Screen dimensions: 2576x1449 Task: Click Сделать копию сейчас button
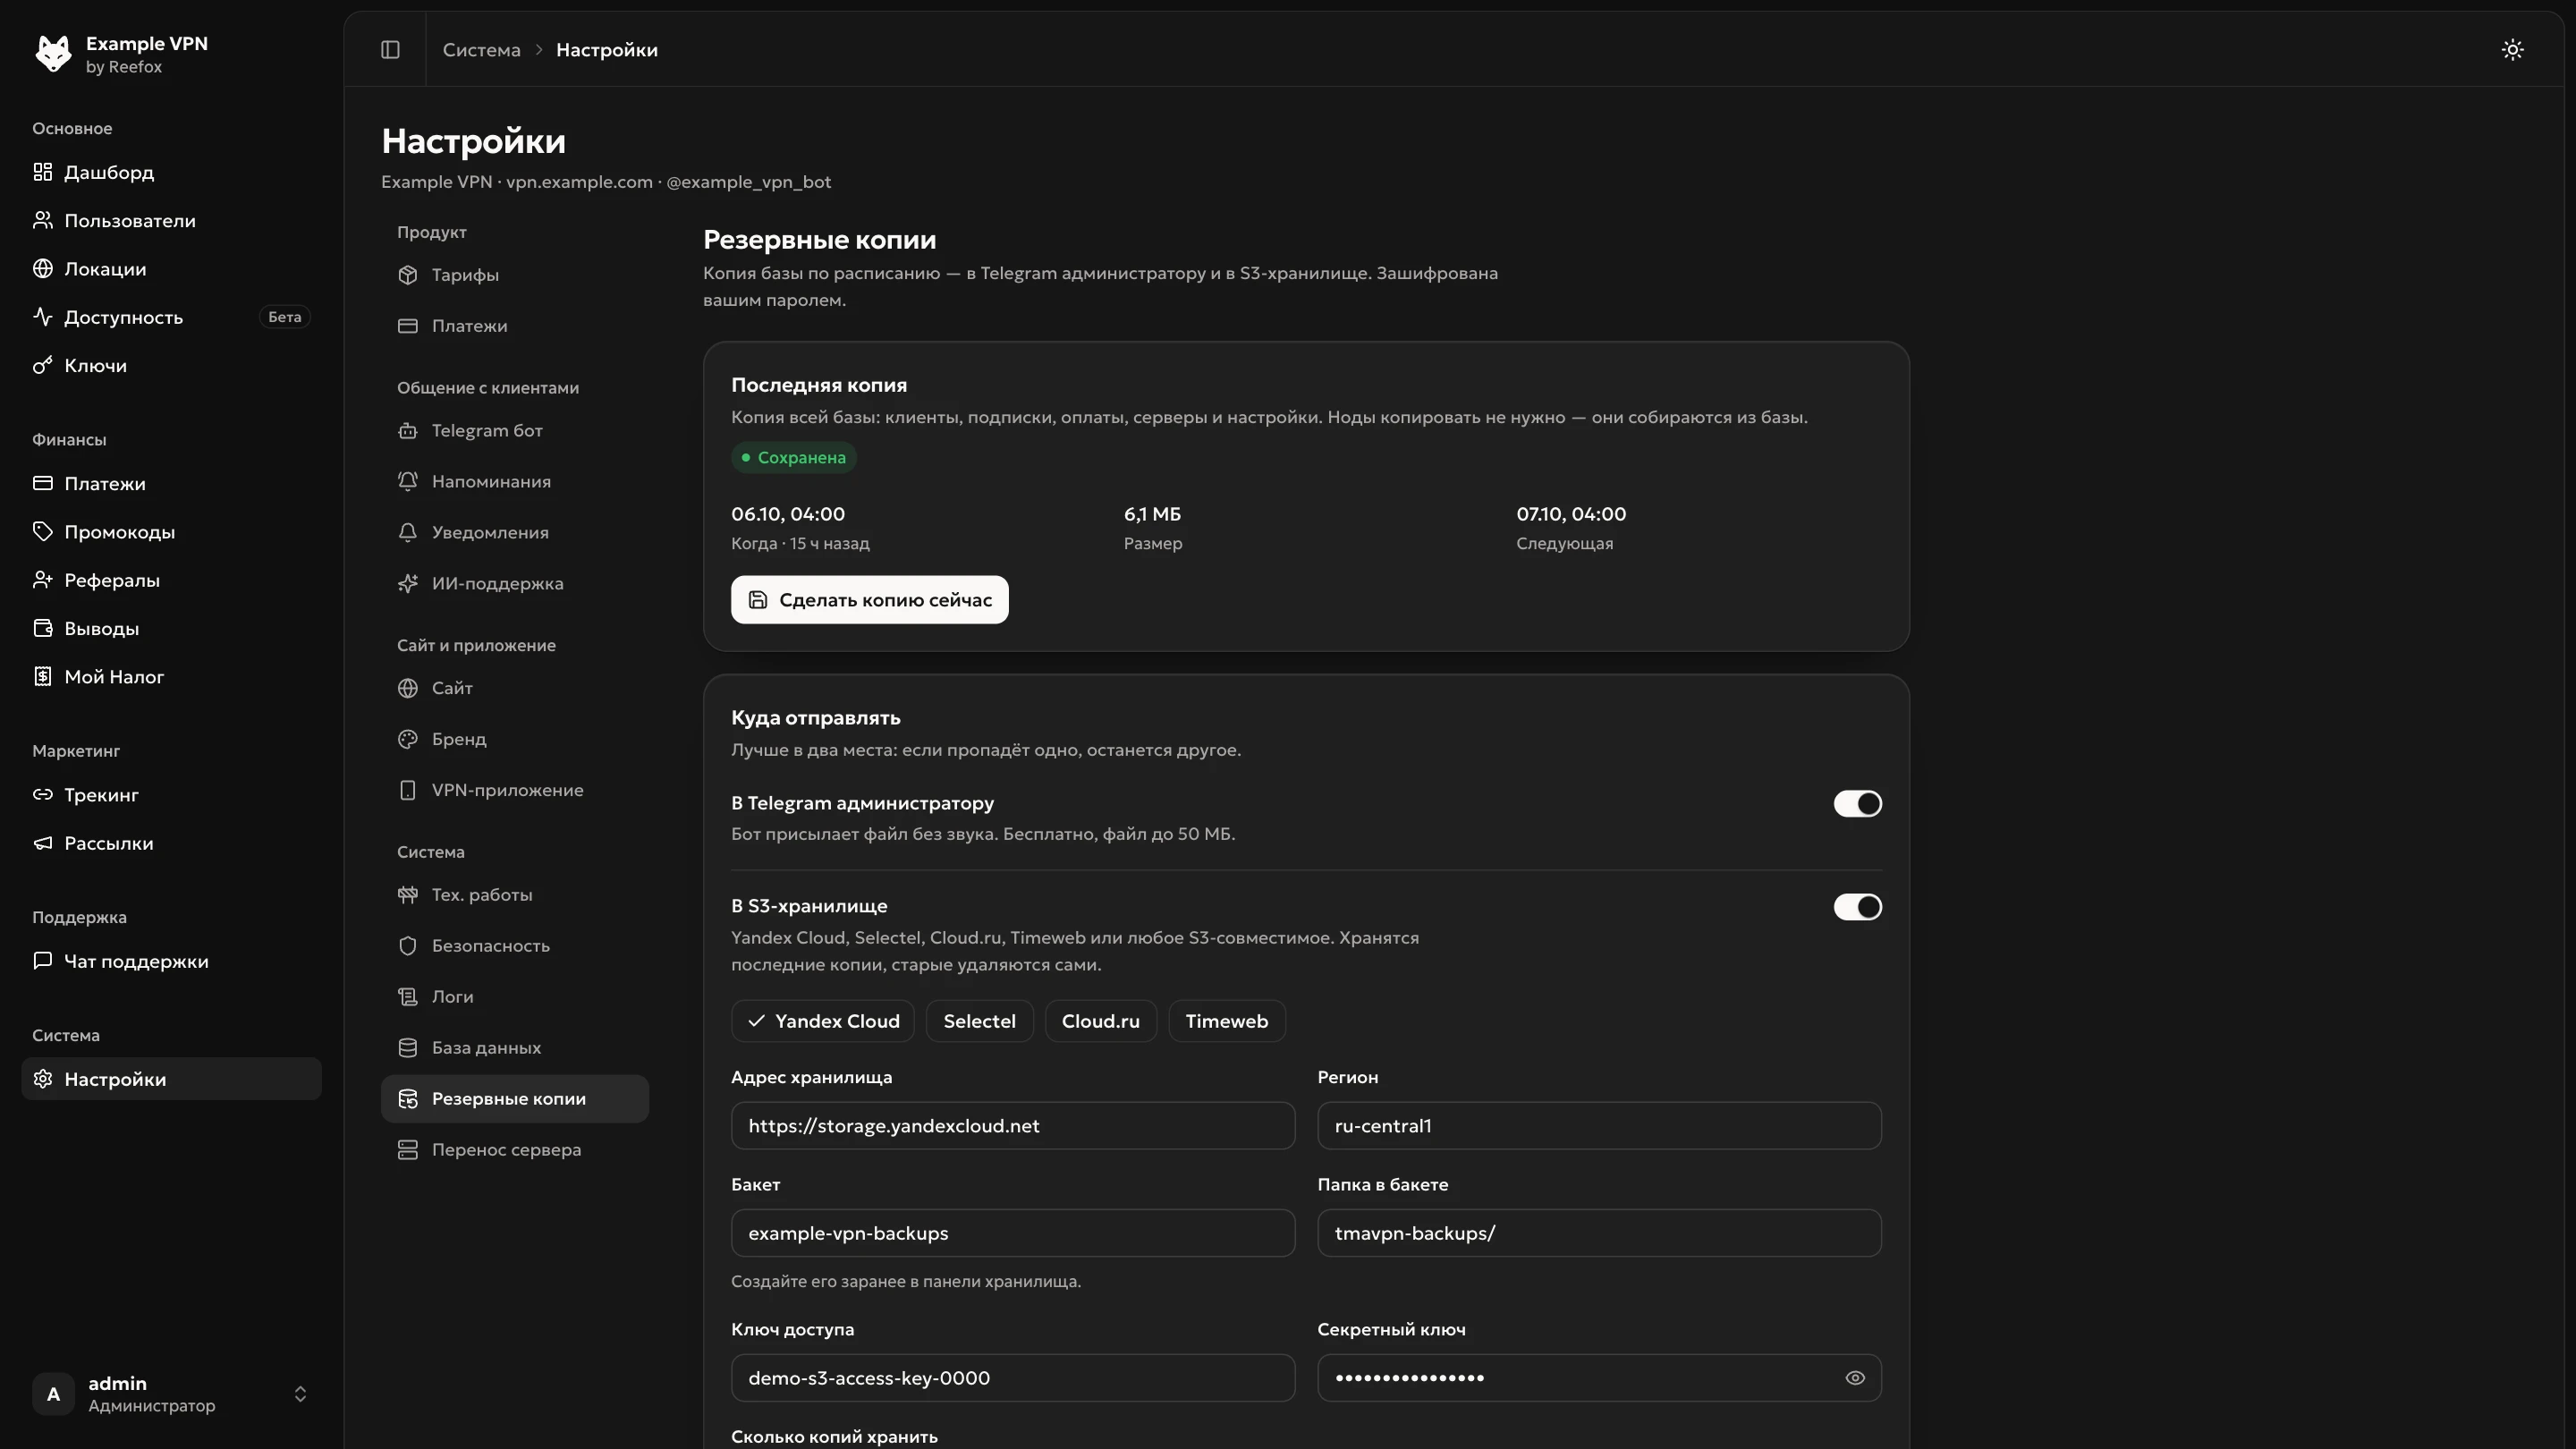click(x=869, y=599)
